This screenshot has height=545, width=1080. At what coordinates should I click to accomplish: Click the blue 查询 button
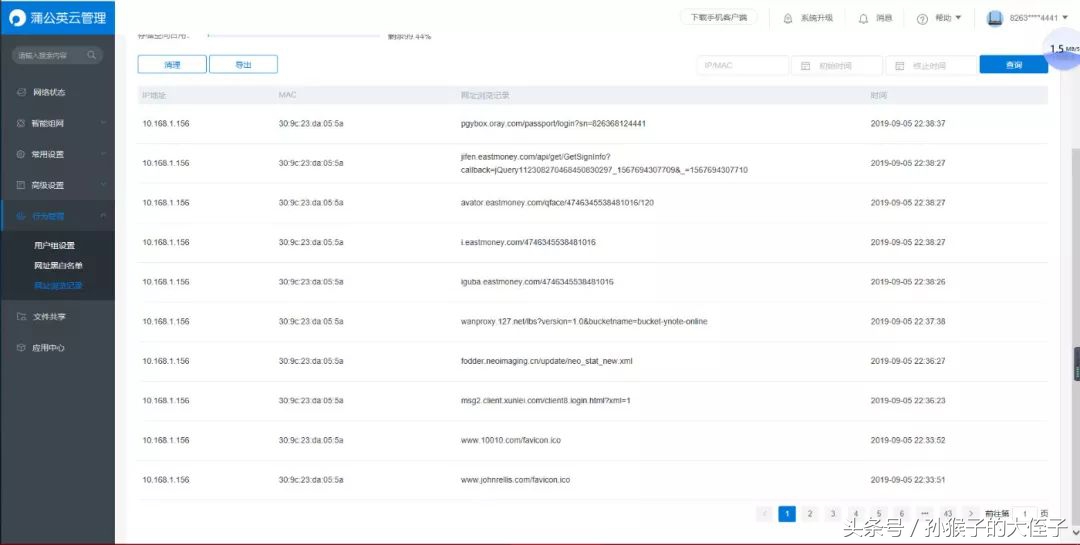point(1013,65)
